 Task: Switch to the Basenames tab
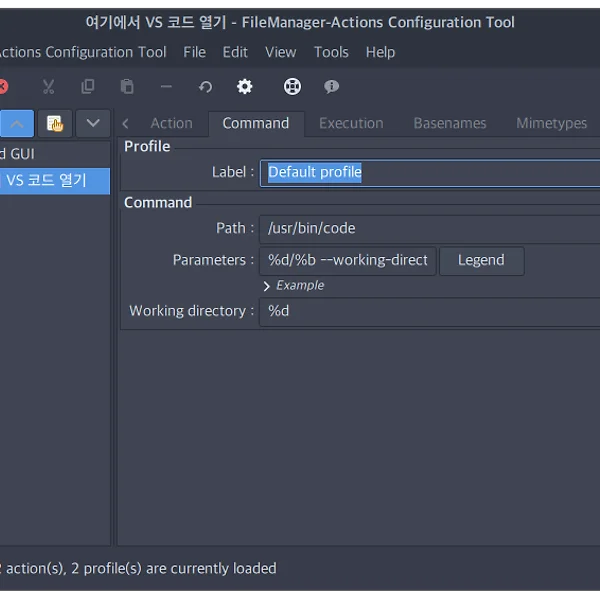pyautogui.click(x=450, y=124)
